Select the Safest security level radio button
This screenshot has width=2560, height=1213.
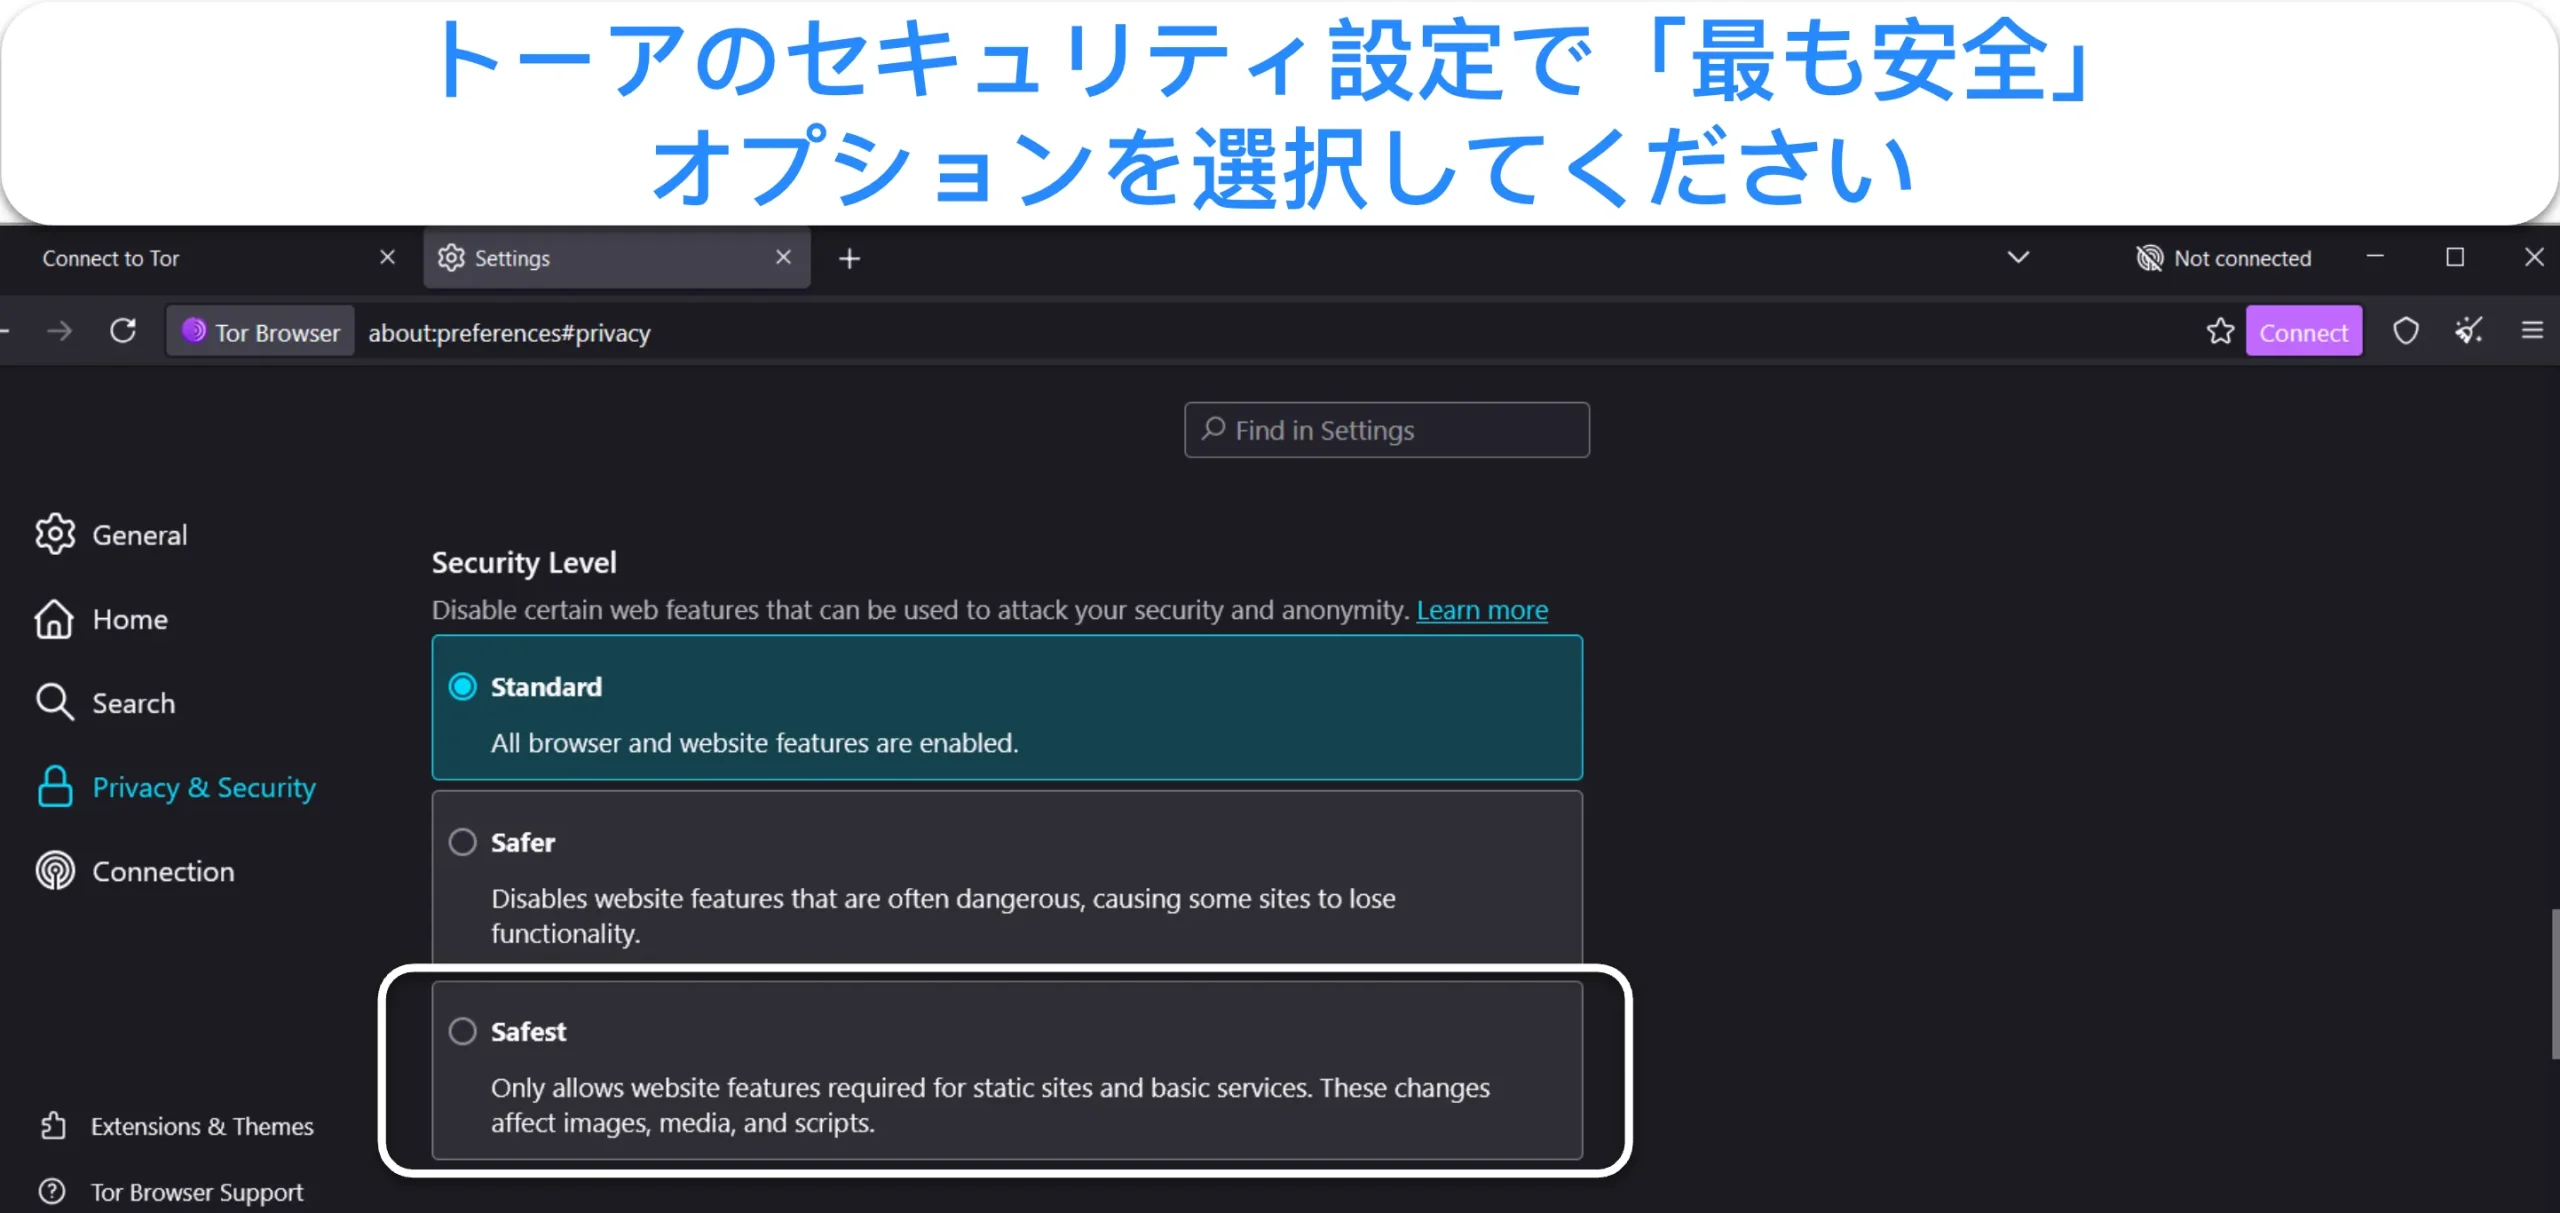462,1031
